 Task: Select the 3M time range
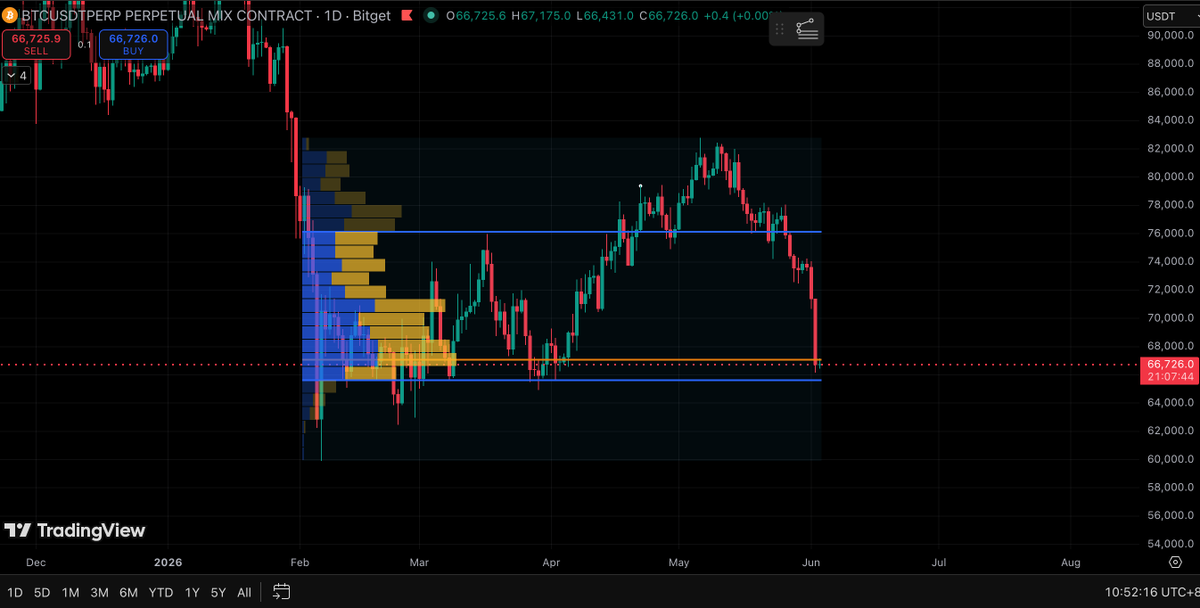point(99,592)
